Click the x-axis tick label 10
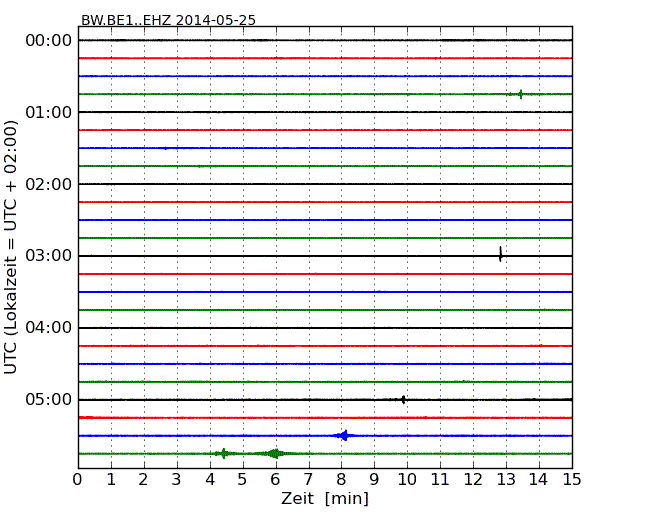Image resolution: width=650 pixels, height=520 pixels. point(407,480)
